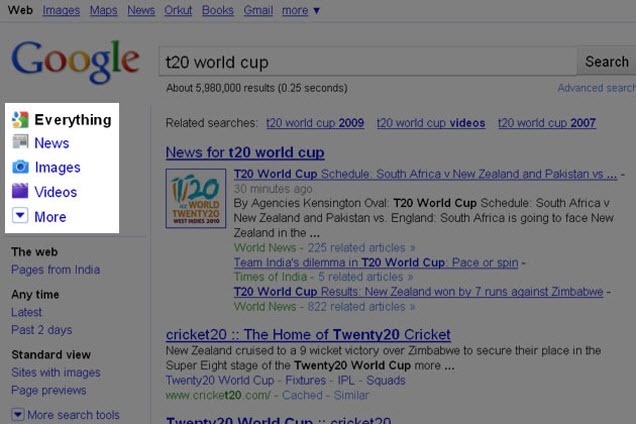Open Gmail in the top bar
Viewport: 636px width, 424px height.
pos(258,10)
